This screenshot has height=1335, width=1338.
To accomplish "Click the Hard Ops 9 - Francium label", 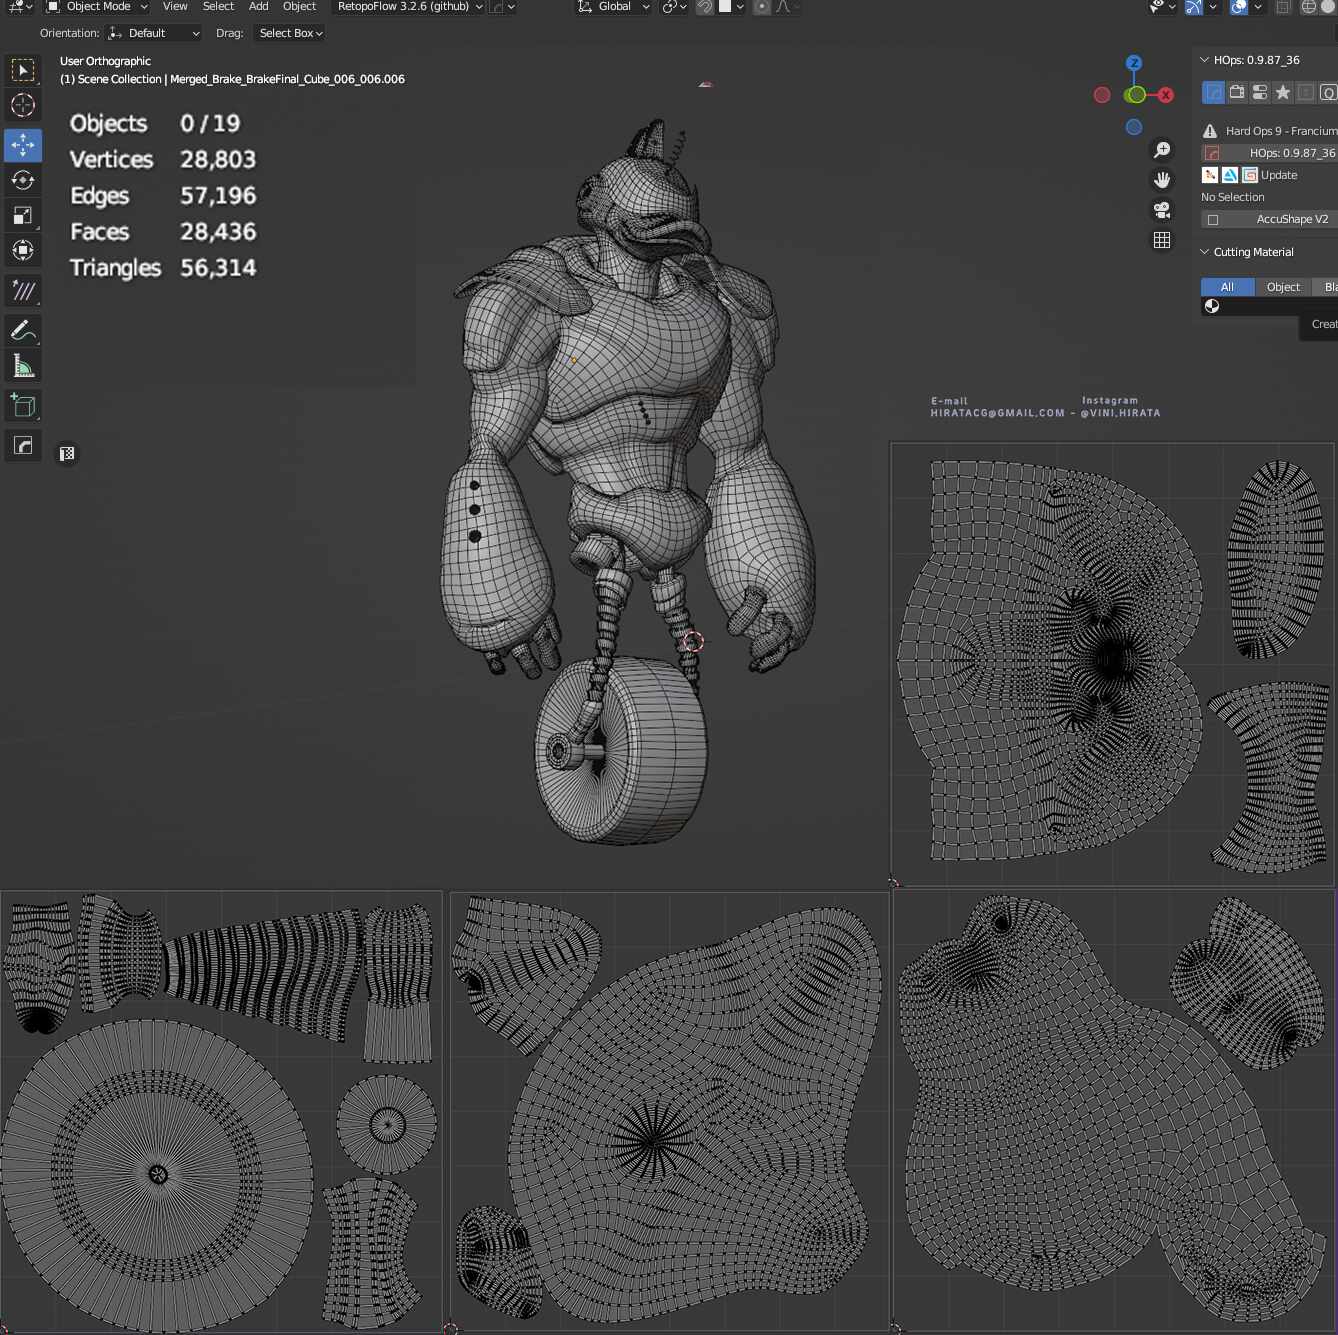I will [x=1281, y=131].
